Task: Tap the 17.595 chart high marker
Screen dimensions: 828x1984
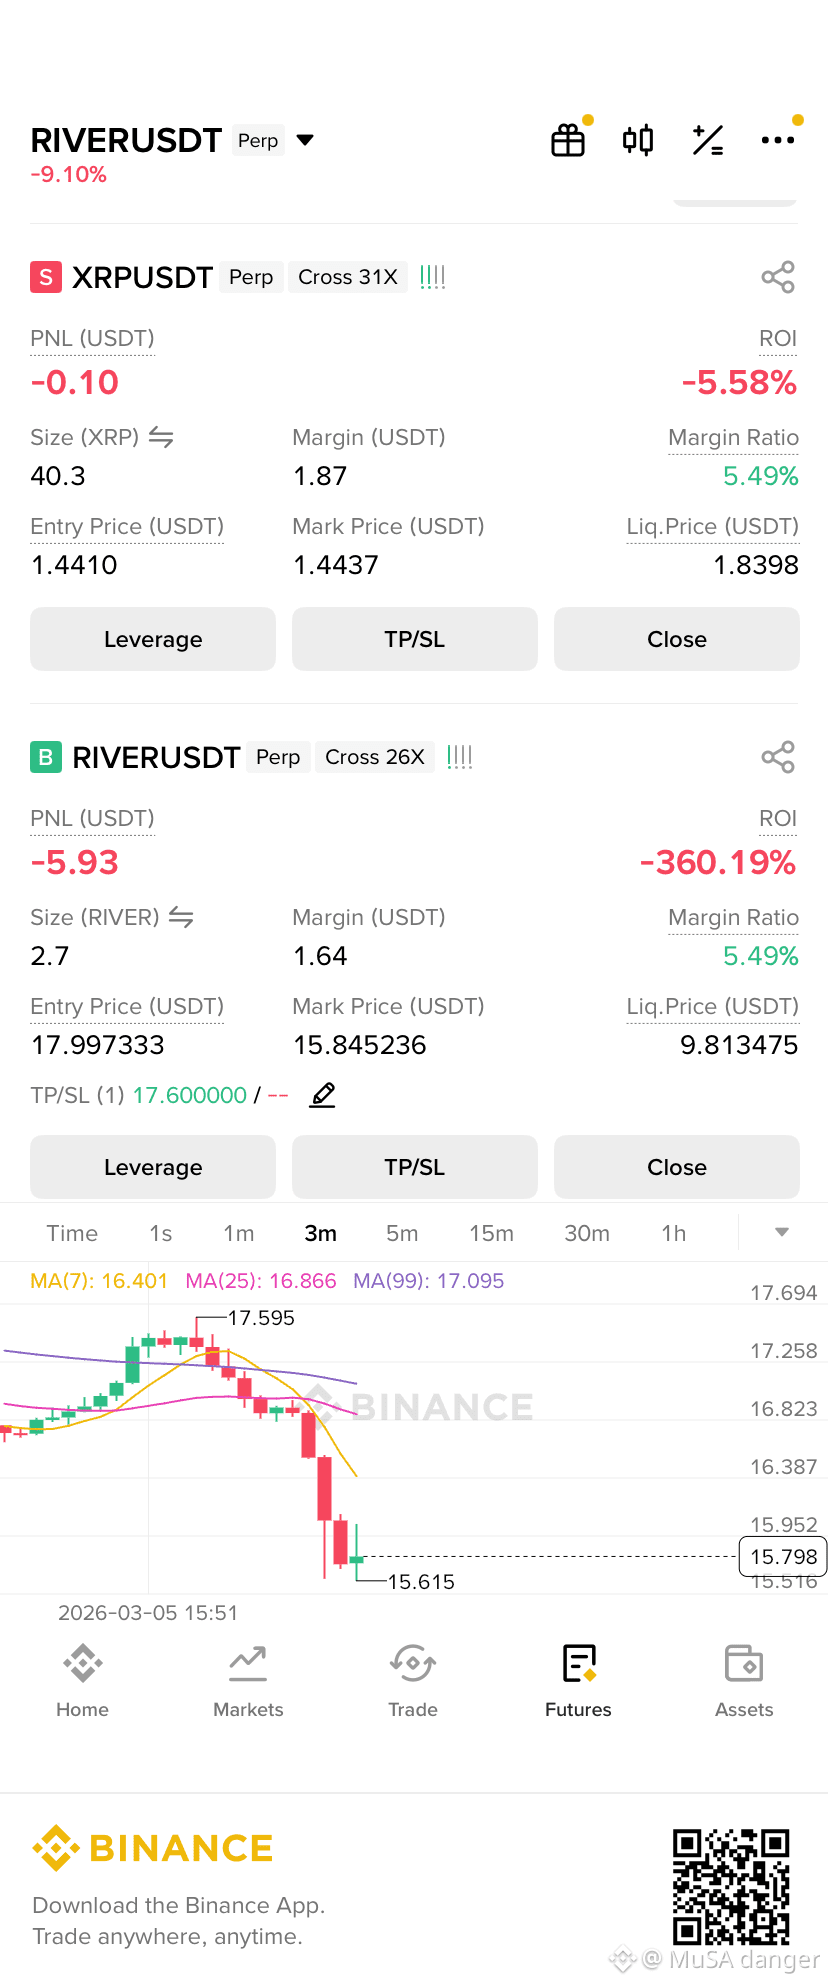Action: (261, 1318)
